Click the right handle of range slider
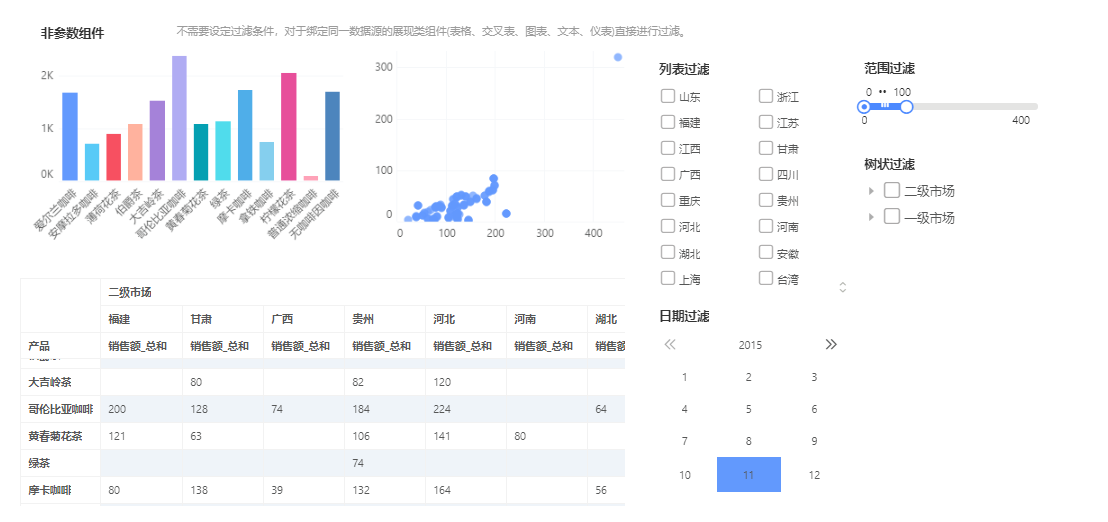1108x522 pixels. click(906, 107)
